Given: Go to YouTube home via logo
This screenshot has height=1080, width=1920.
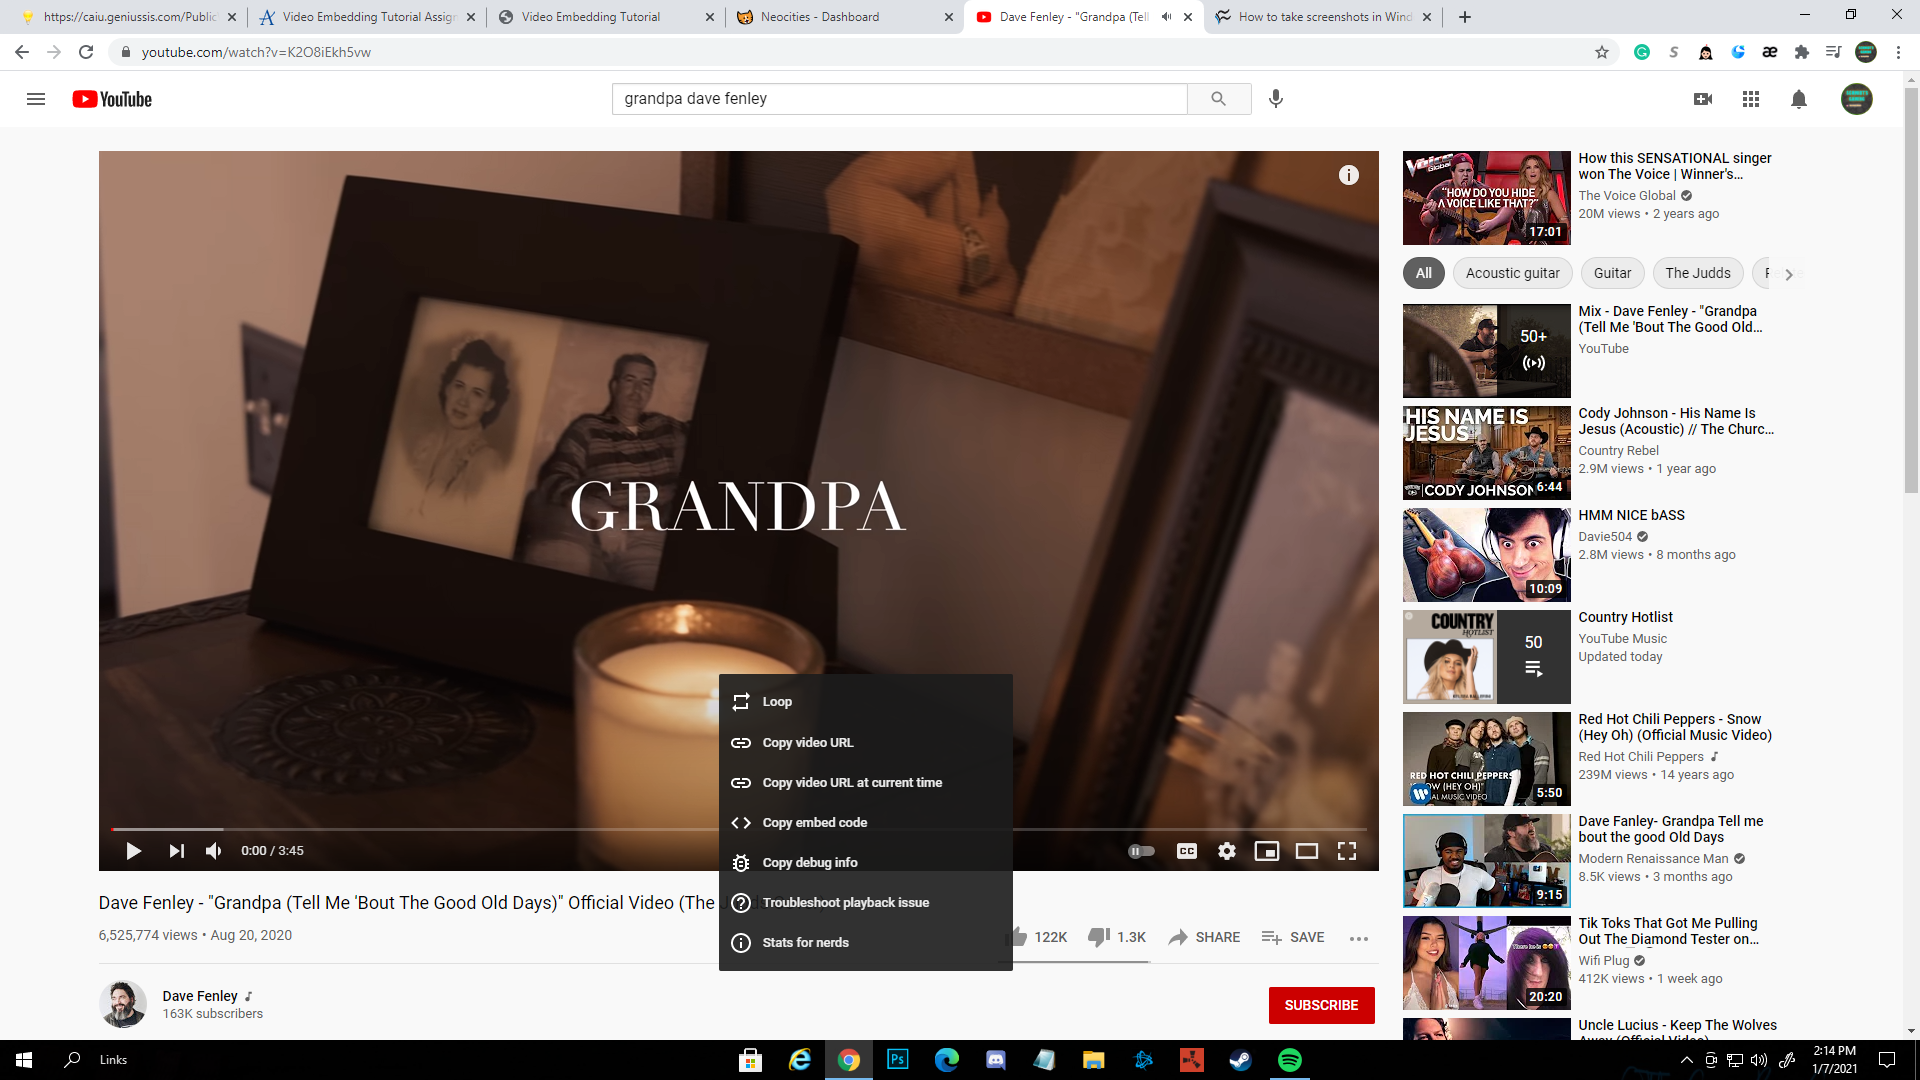Looking at the screenshot, I should click(x=112, y=99).
